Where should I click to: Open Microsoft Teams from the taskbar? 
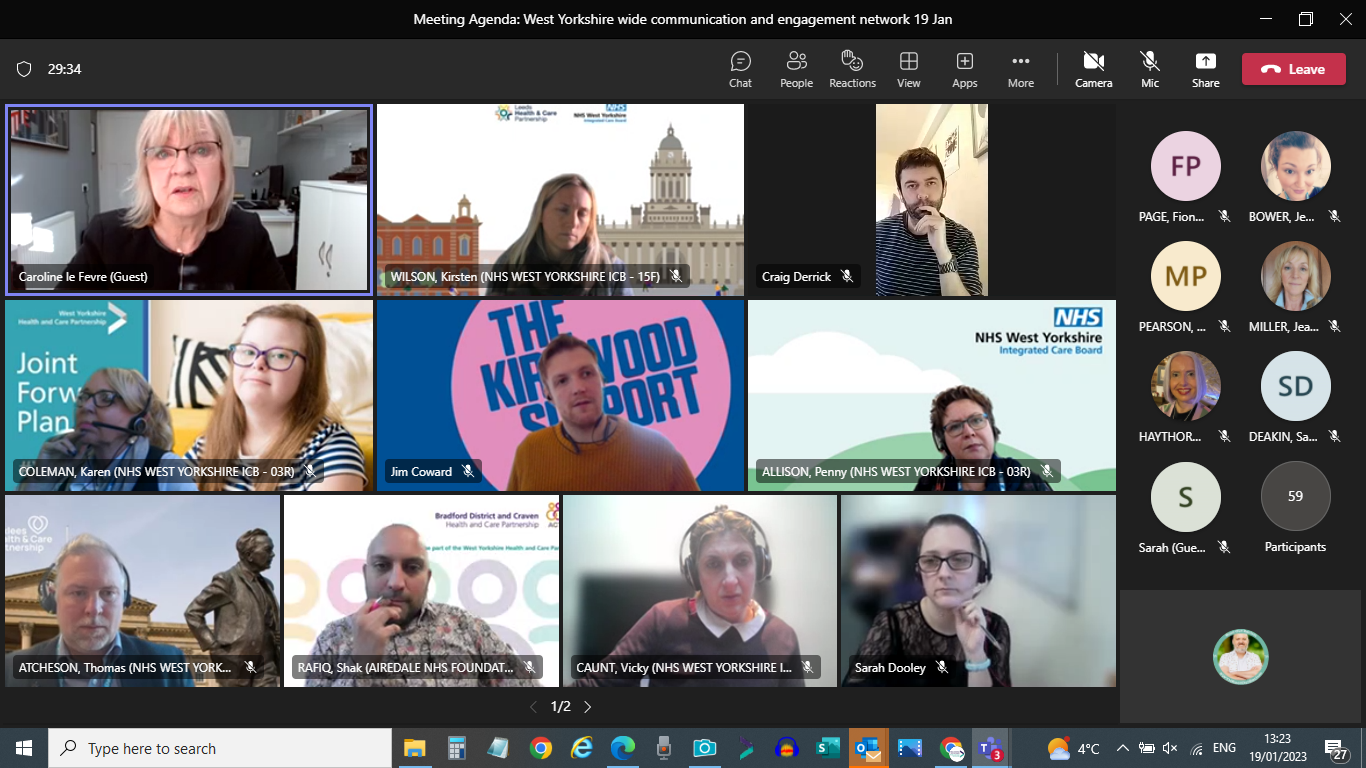[990, 748]
